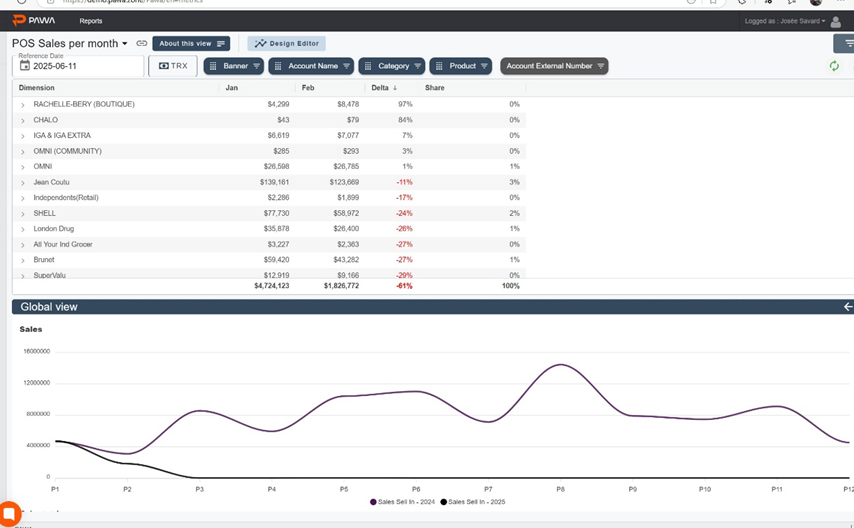Open About this view
The width and height of the screenshot is (854, 528).
click(x=191, y=44)
